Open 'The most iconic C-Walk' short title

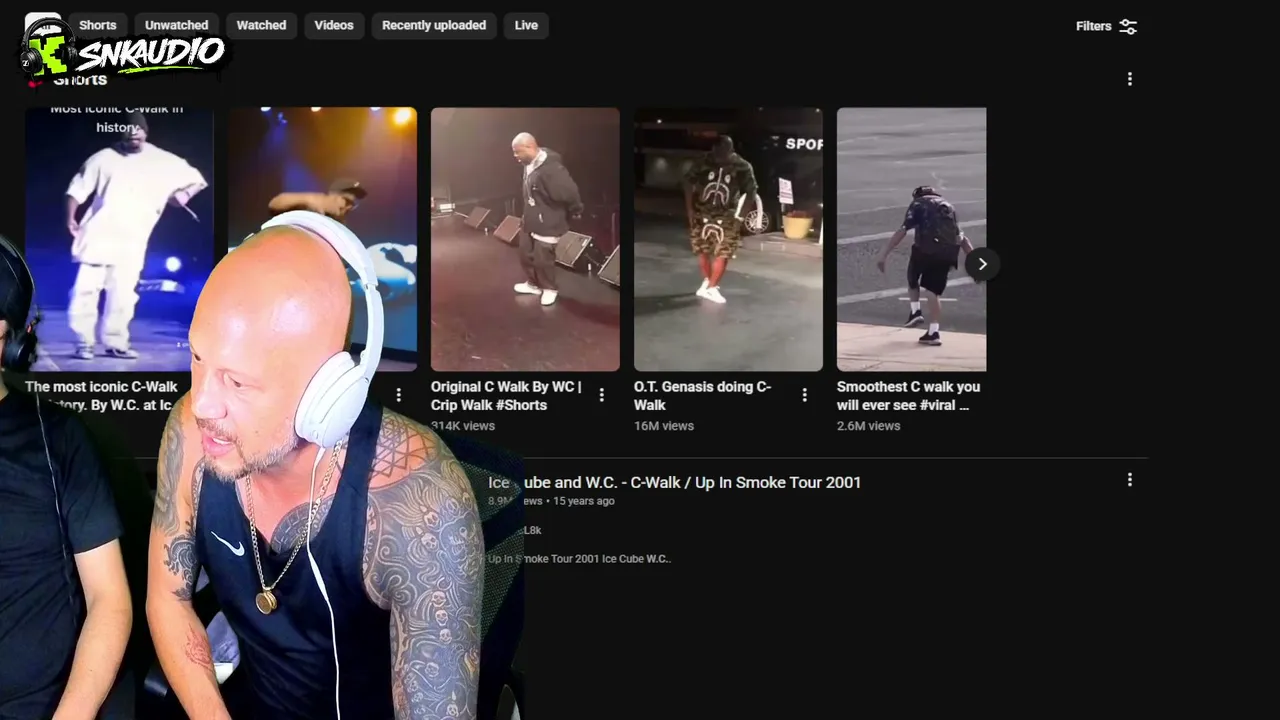pos(101,396)
